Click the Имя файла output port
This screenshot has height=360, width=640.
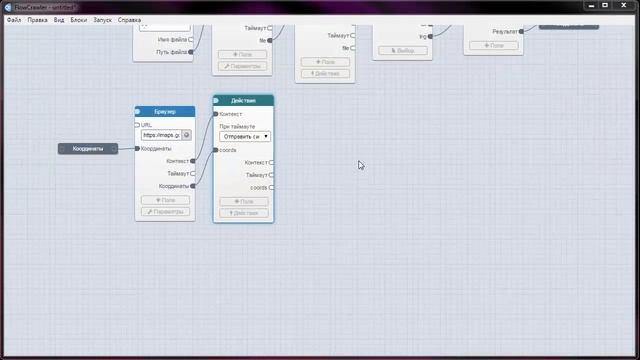pyautogui.click(x=191, y=40)
